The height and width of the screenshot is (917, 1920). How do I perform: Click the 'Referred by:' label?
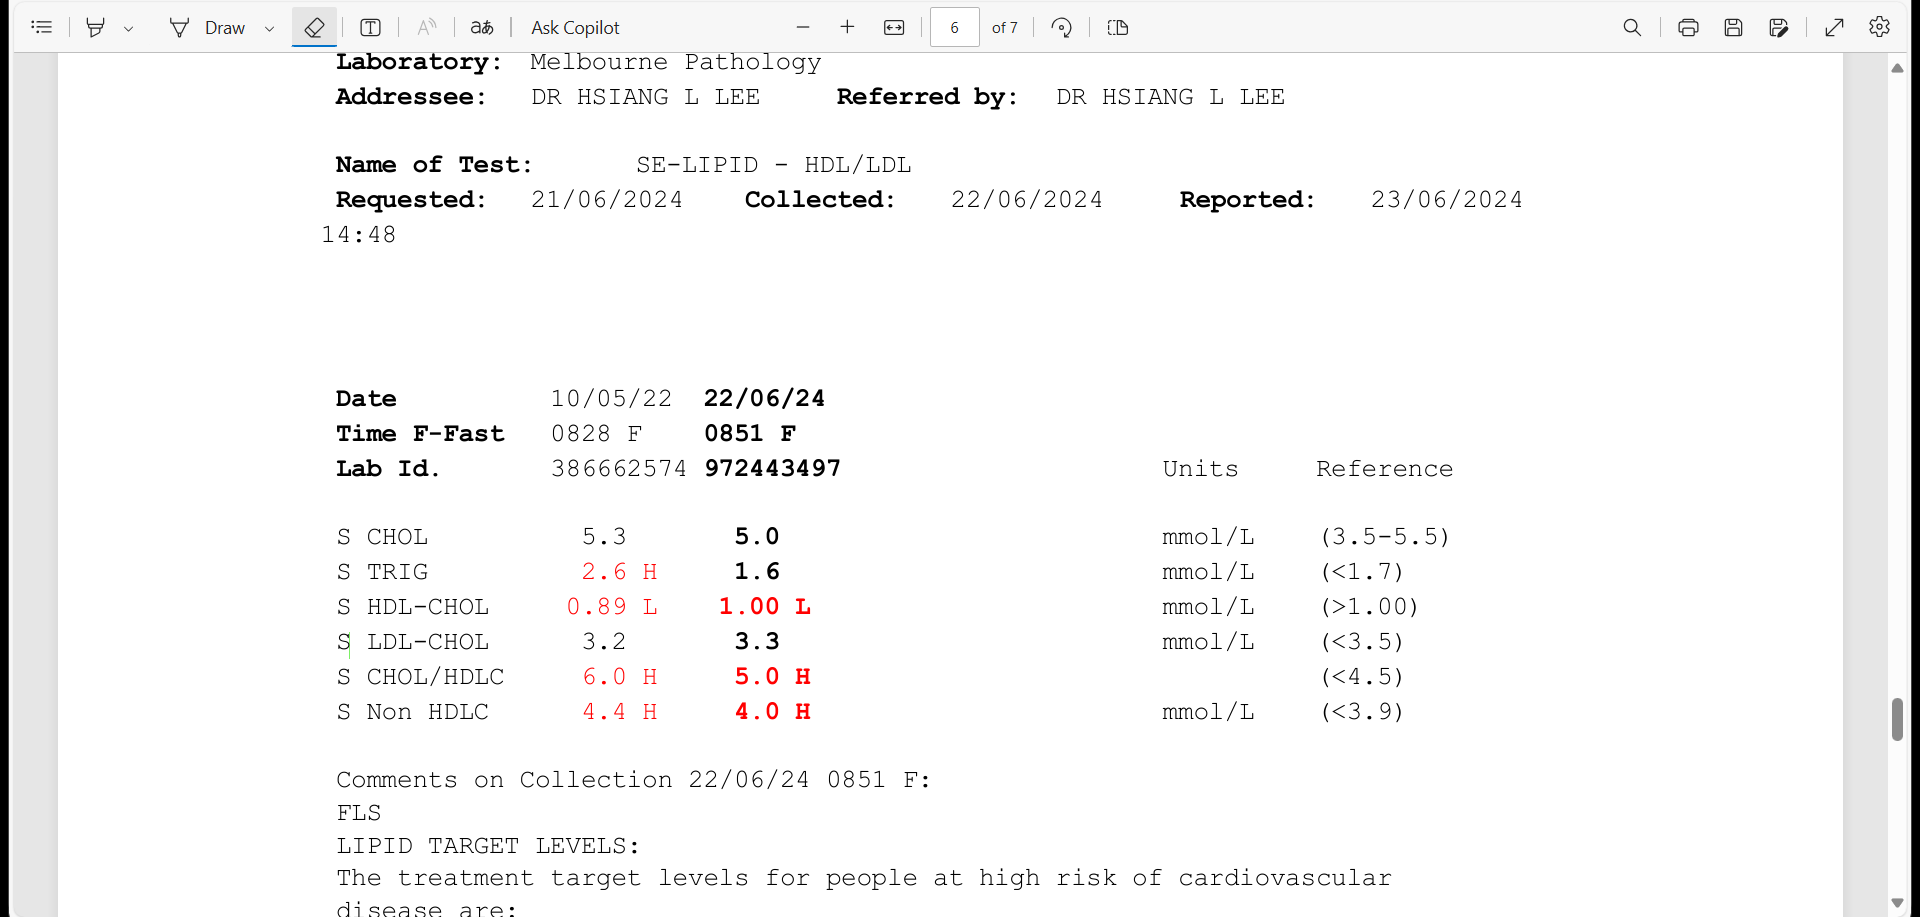tap(927, 97)
